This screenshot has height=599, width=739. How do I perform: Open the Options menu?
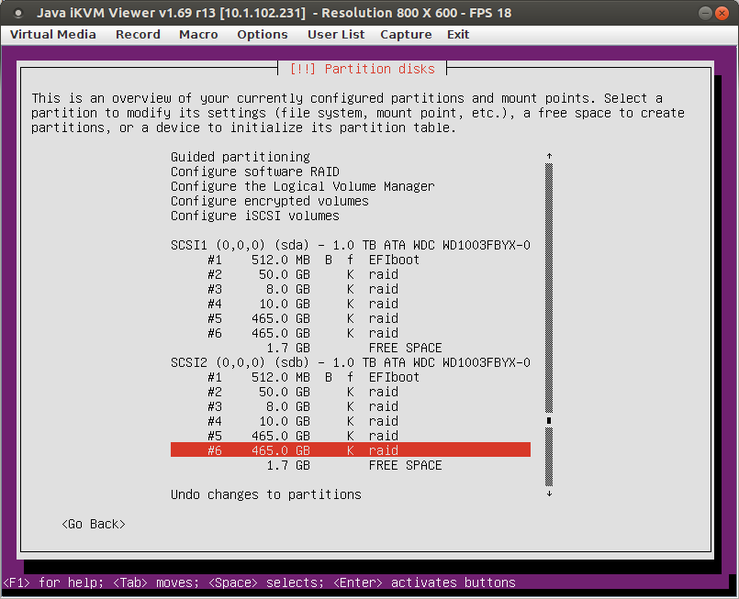point(262,34)
